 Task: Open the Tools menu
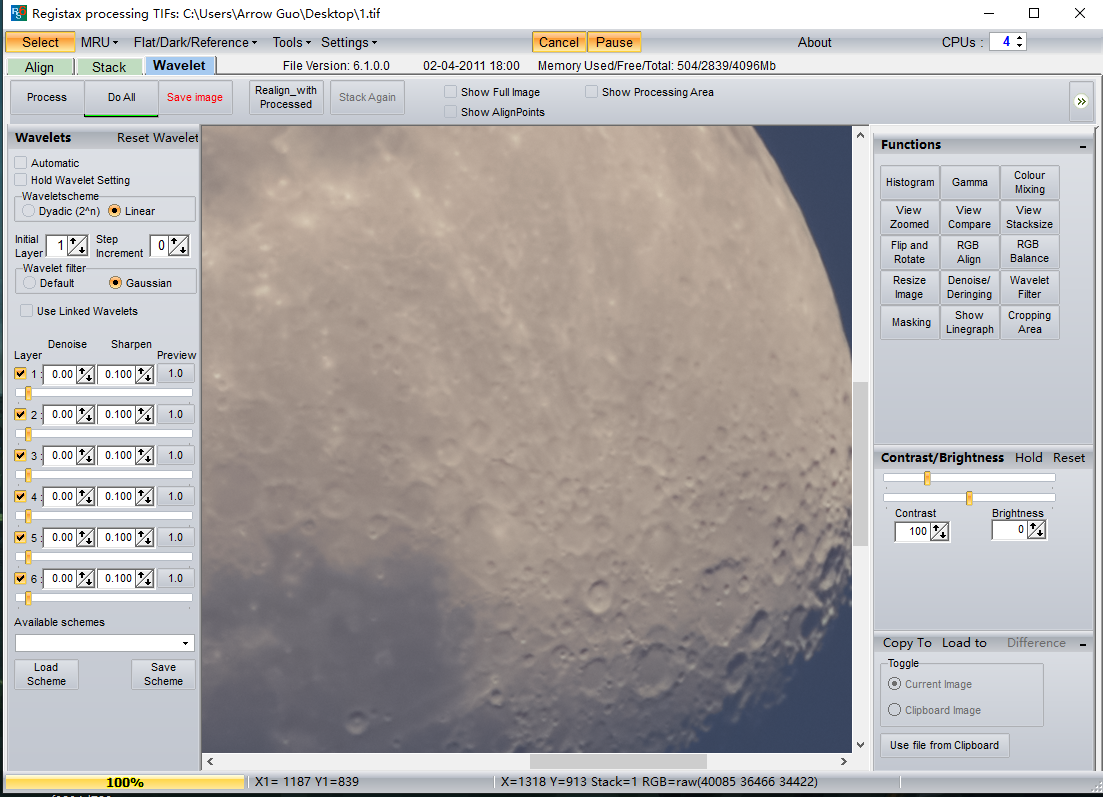click(291, 43)
